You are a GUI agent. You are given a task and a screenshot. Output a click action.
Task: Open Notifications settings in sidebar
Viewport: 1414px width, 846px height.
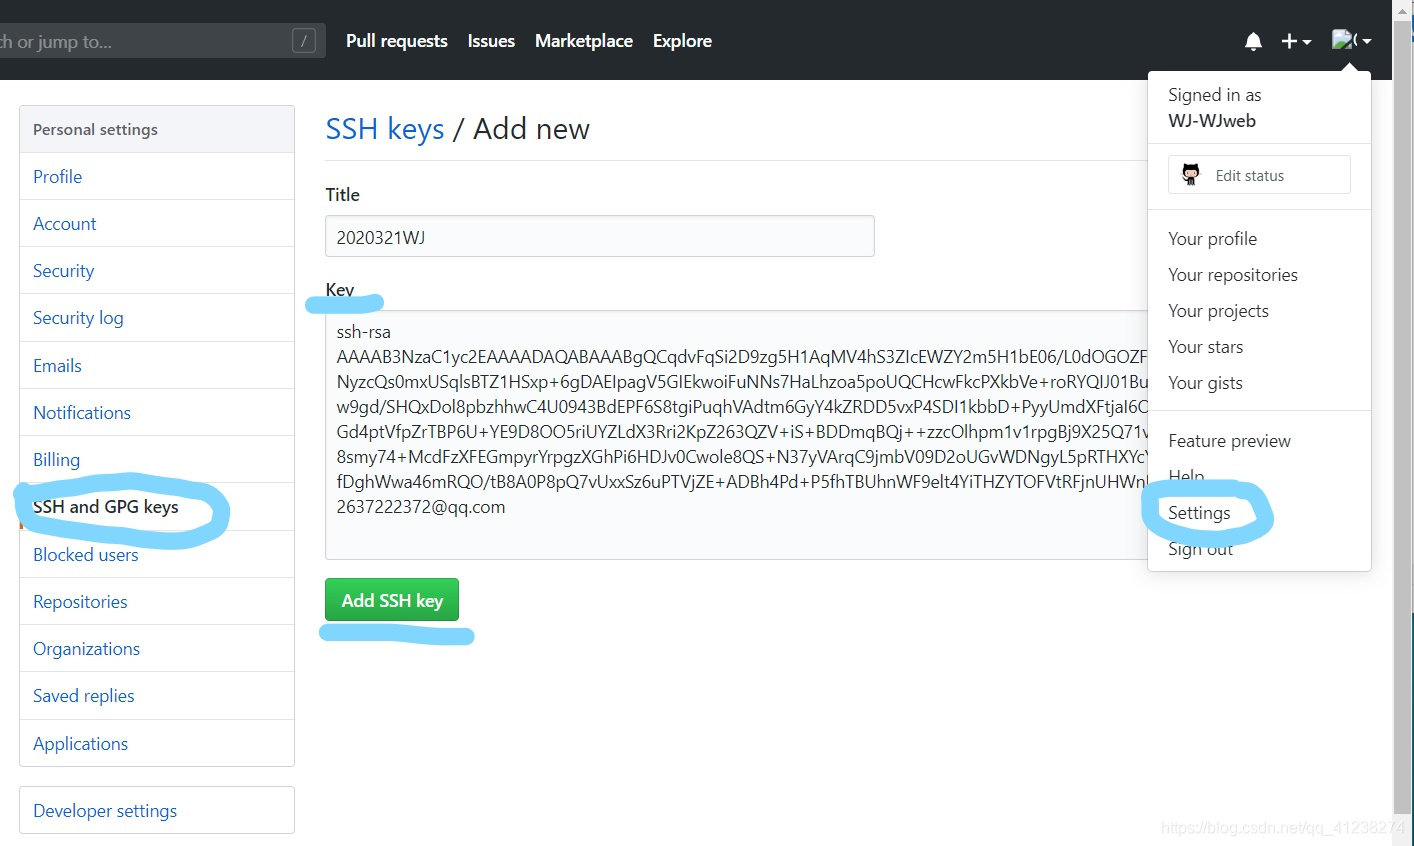[157, 413]
